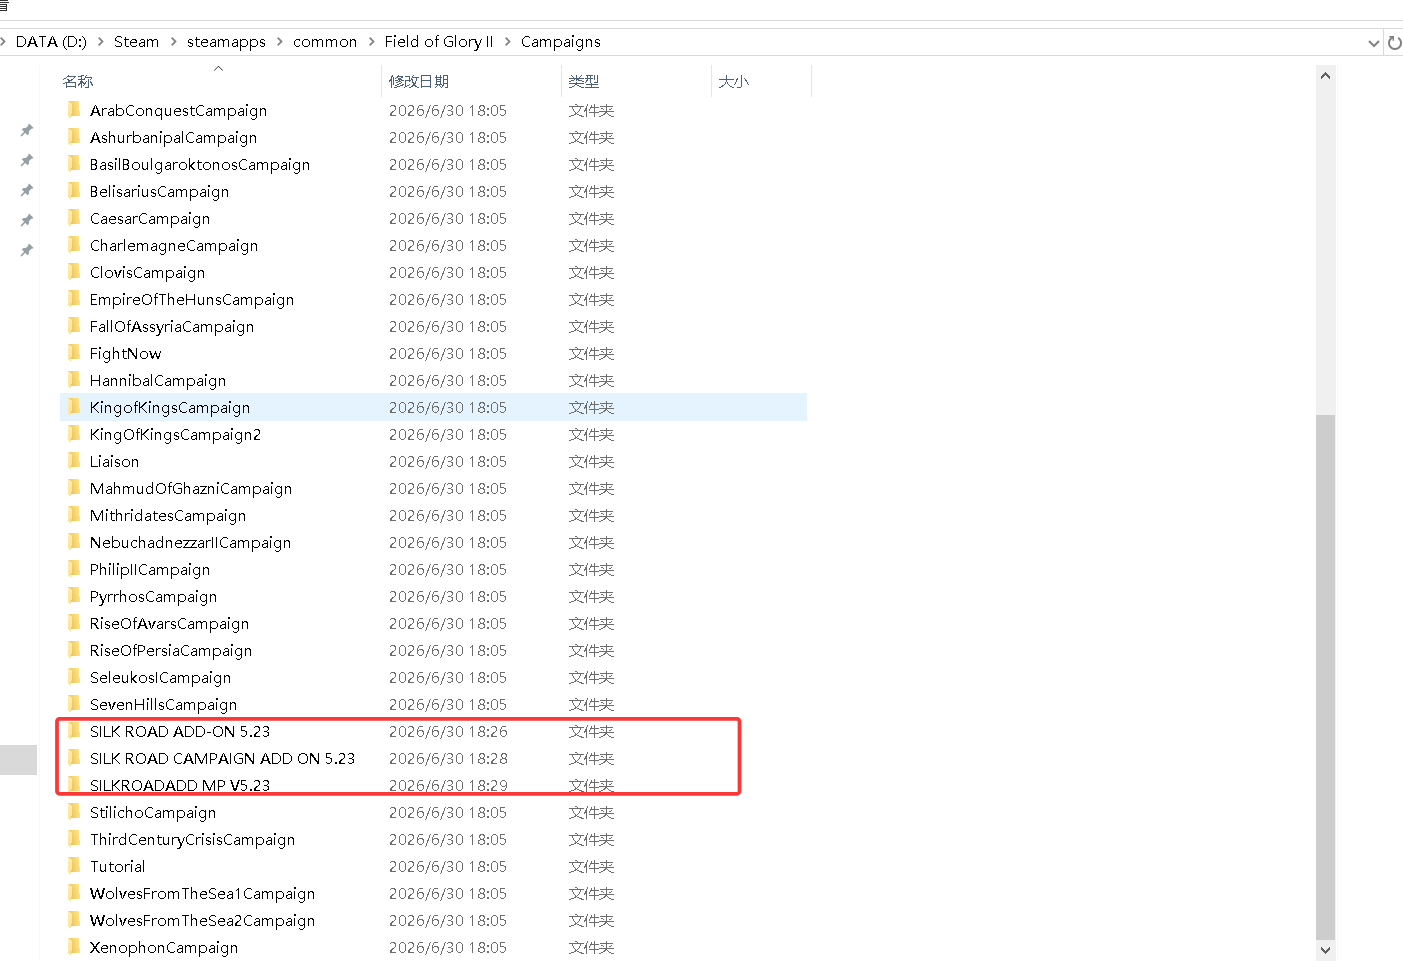The image size is (1403, 970).
Task: Click the XenophonCampaign folder icon
Action: coord(74,946)
